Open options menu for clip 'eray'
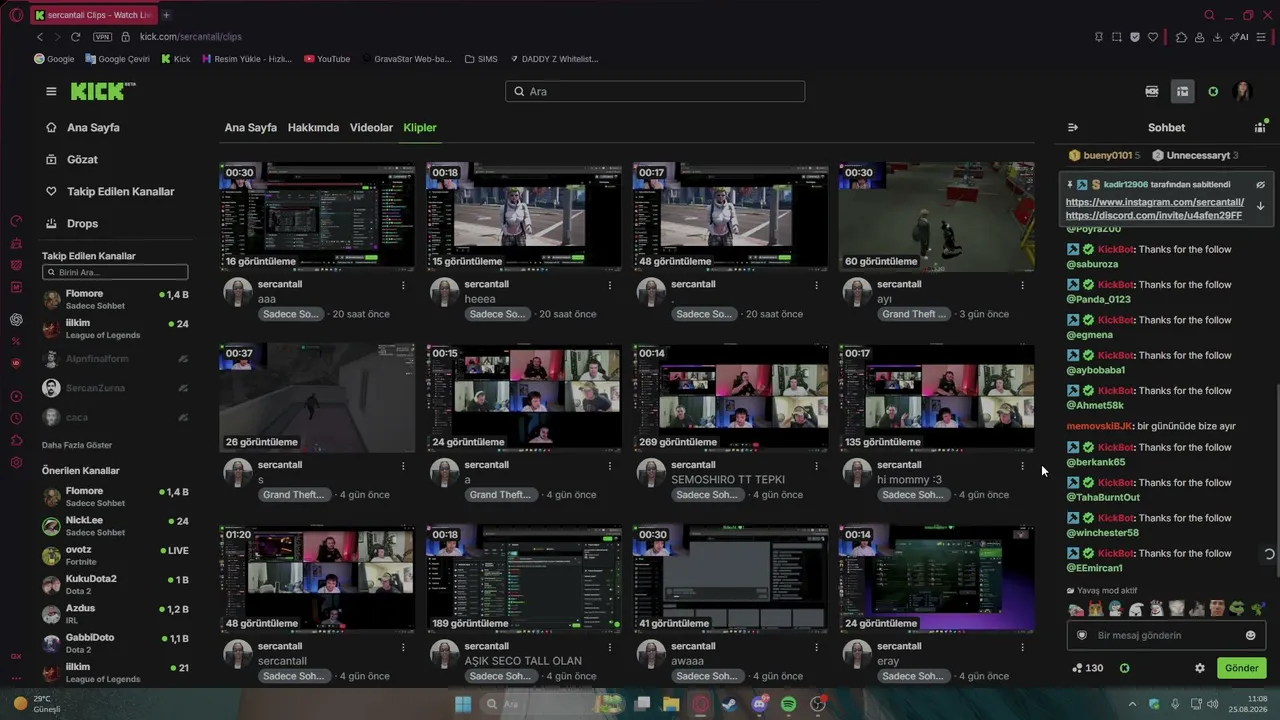Screen dimensions: 1280x720 pos(1022,647)
